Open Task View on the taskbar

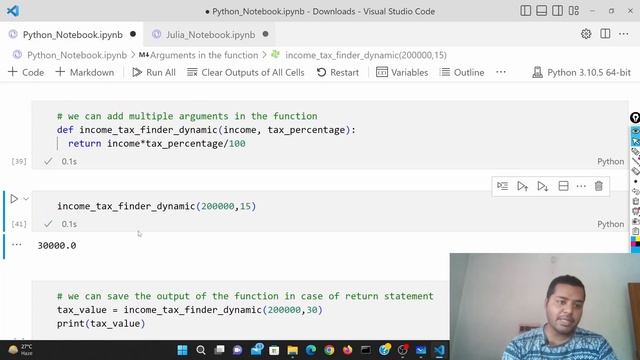[220, 350]
